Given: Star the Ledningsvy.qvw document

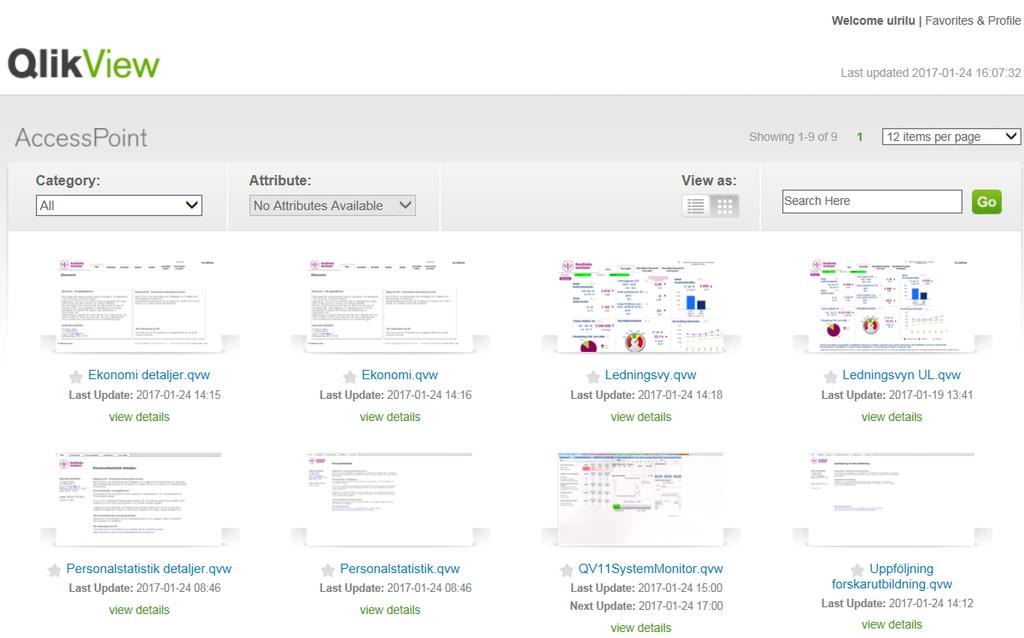Looking at the screenshot, I should [593, 376].
